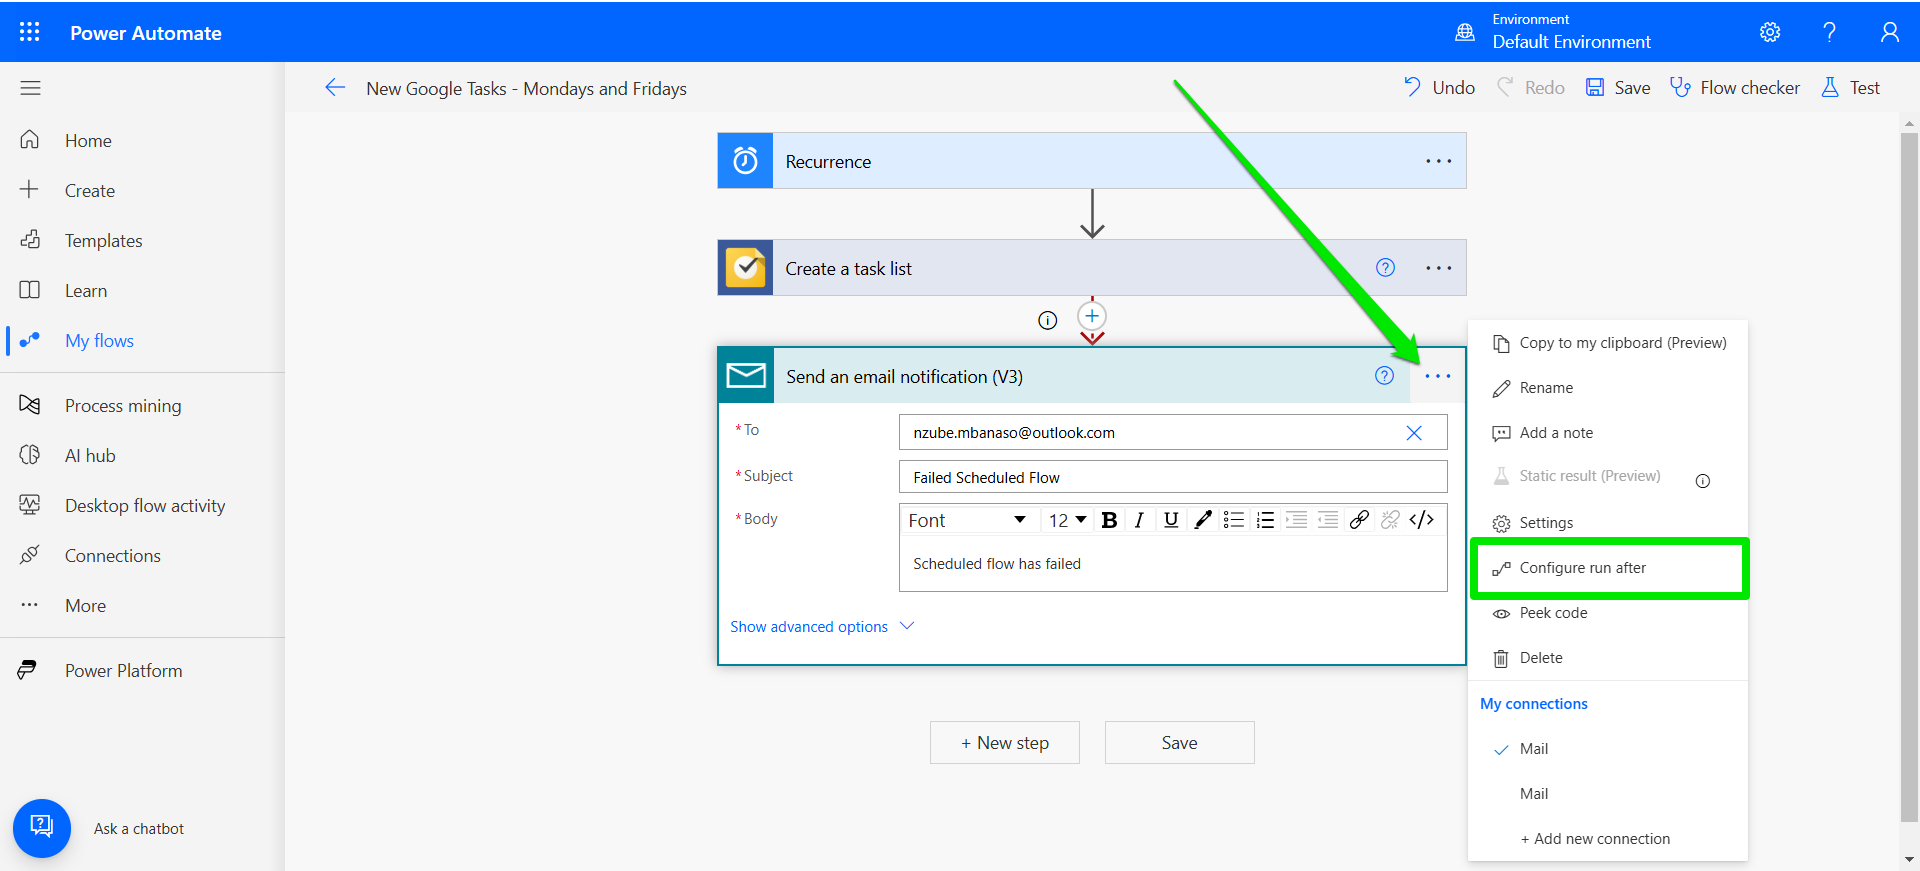Open Recurrence ellipsis menu
The width and height of the screenshot is (1920, 871).
1438,161
